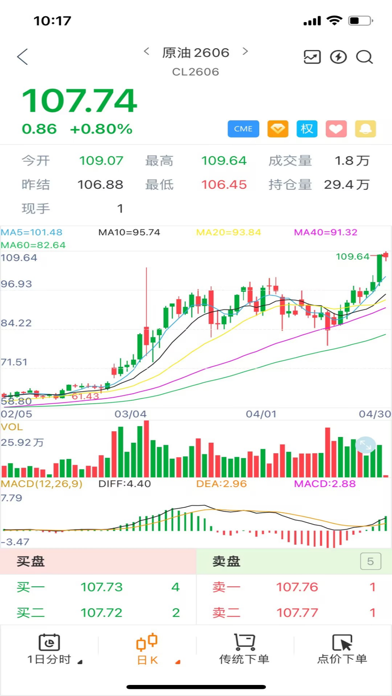
Task: Select the MA20=93.84 indicator label
Action: [x=229, y=232]
